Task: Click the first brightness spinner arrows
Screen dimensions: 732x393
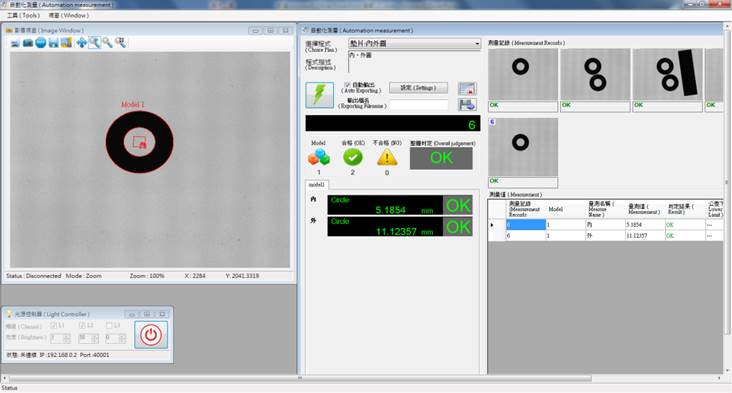Action: (x=66, y=338)
